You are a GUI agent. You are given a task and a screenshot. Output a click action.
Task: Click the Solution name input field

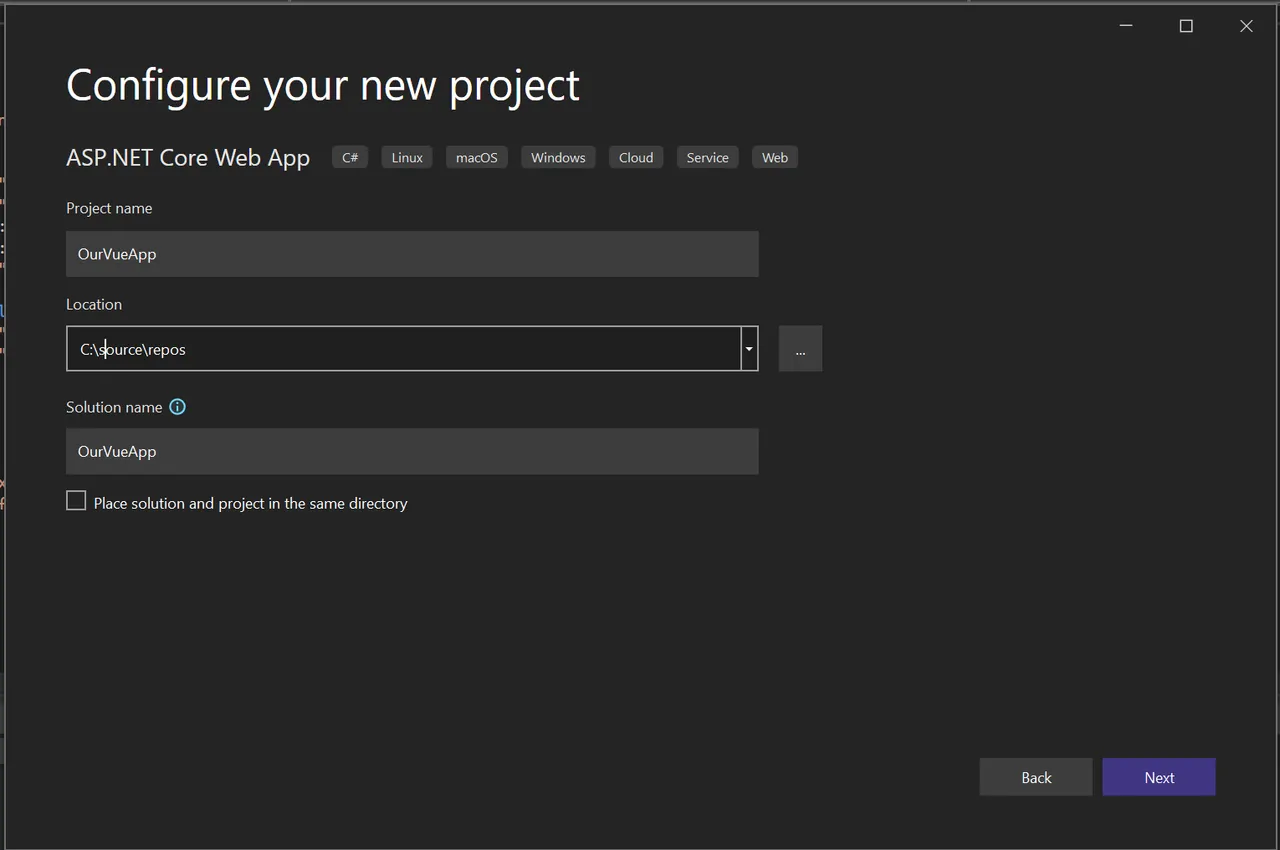coord(412,451)
